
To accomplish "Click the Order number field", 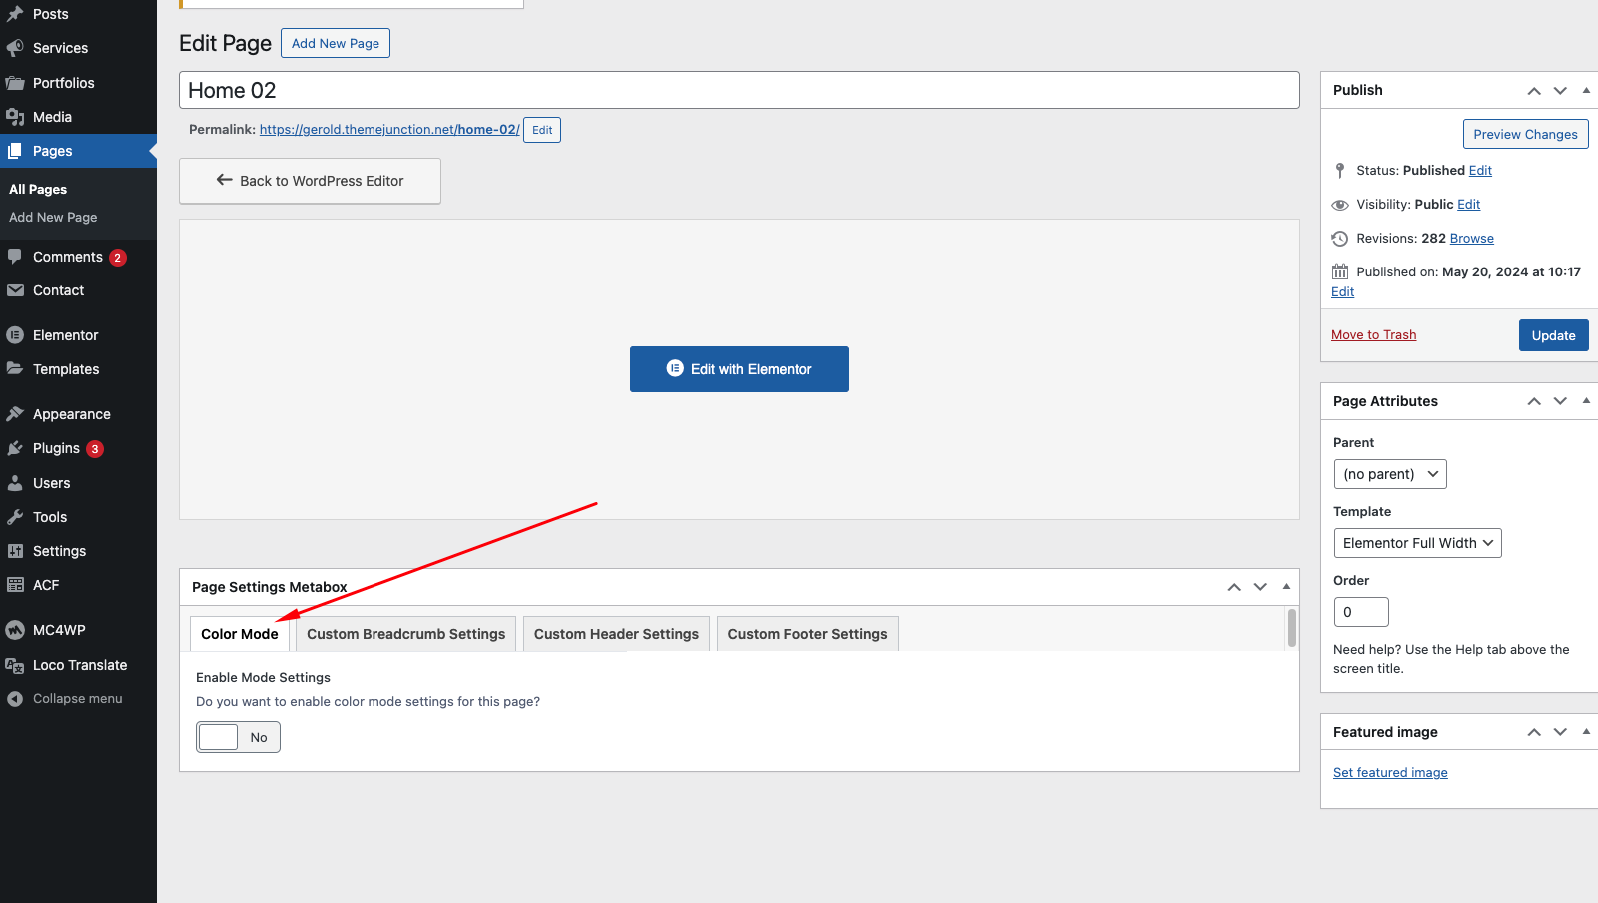I will pos(1361,612).
